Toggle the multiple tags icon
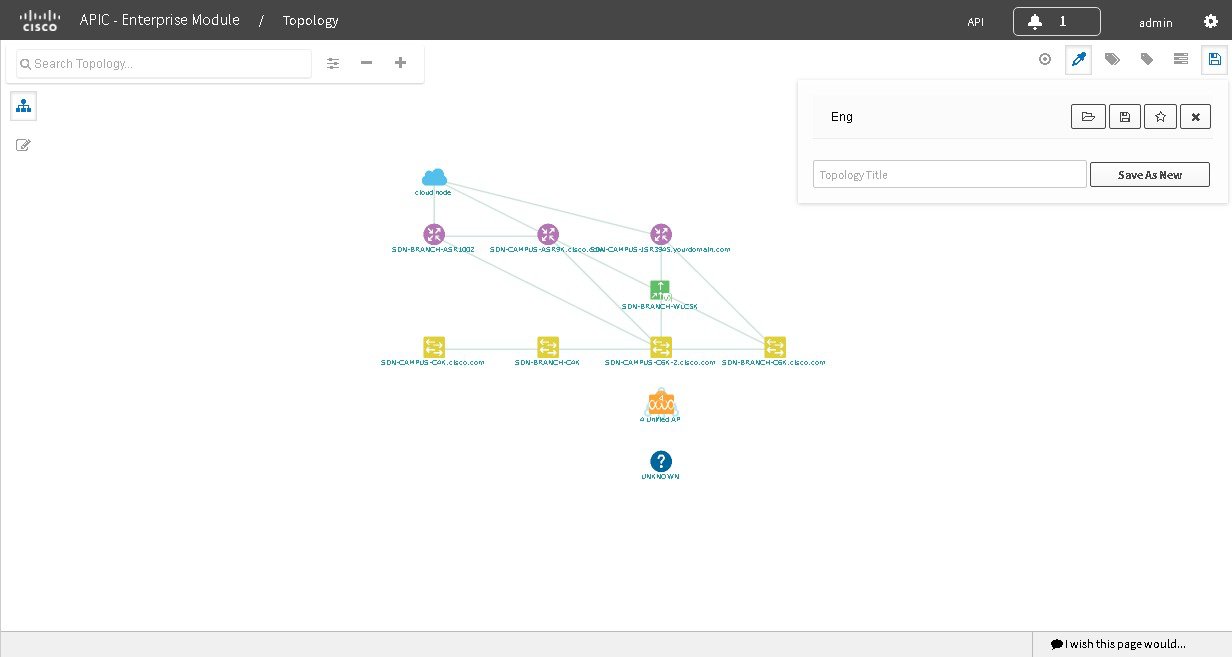This screenshot has width=1232, height=657. click(1112, 59)
